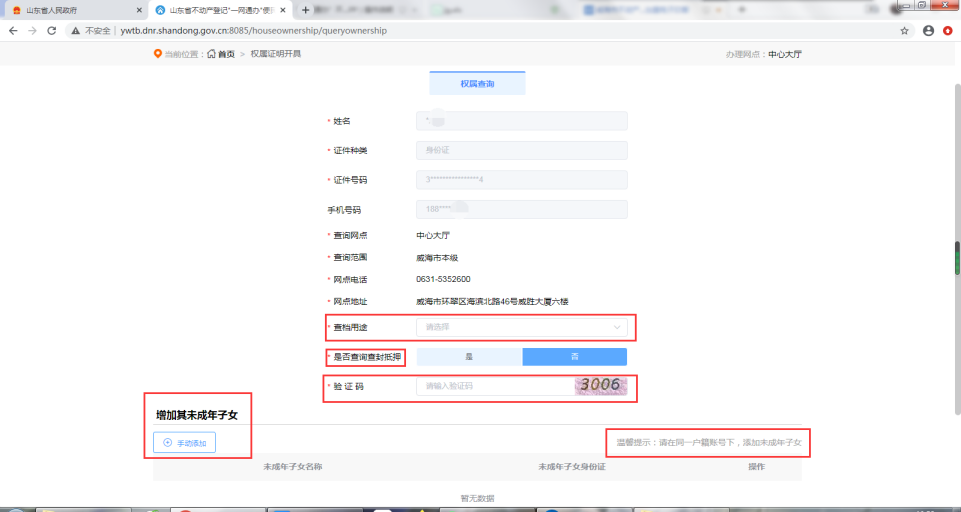
Task: Click the browser reload icon
Action: pyautogui.click(x=55, y=31)
